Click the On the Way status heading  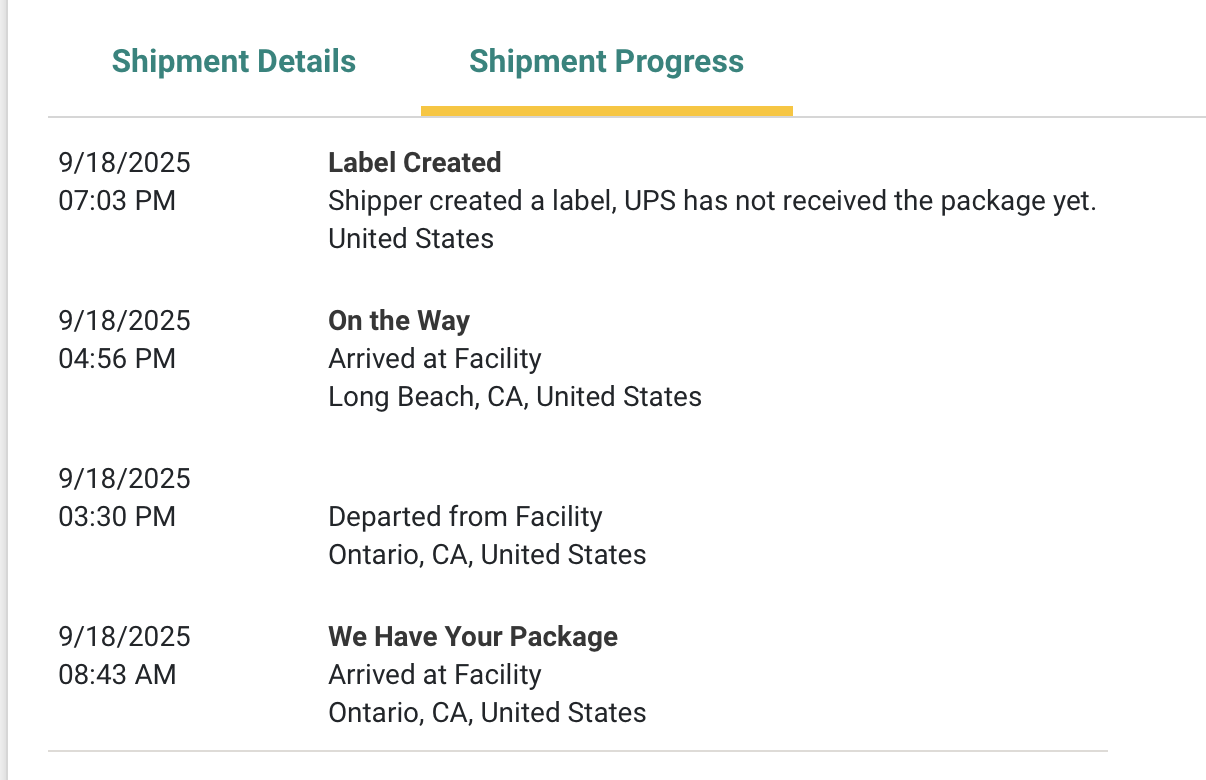pyautogui.click(x=398, y=321)
